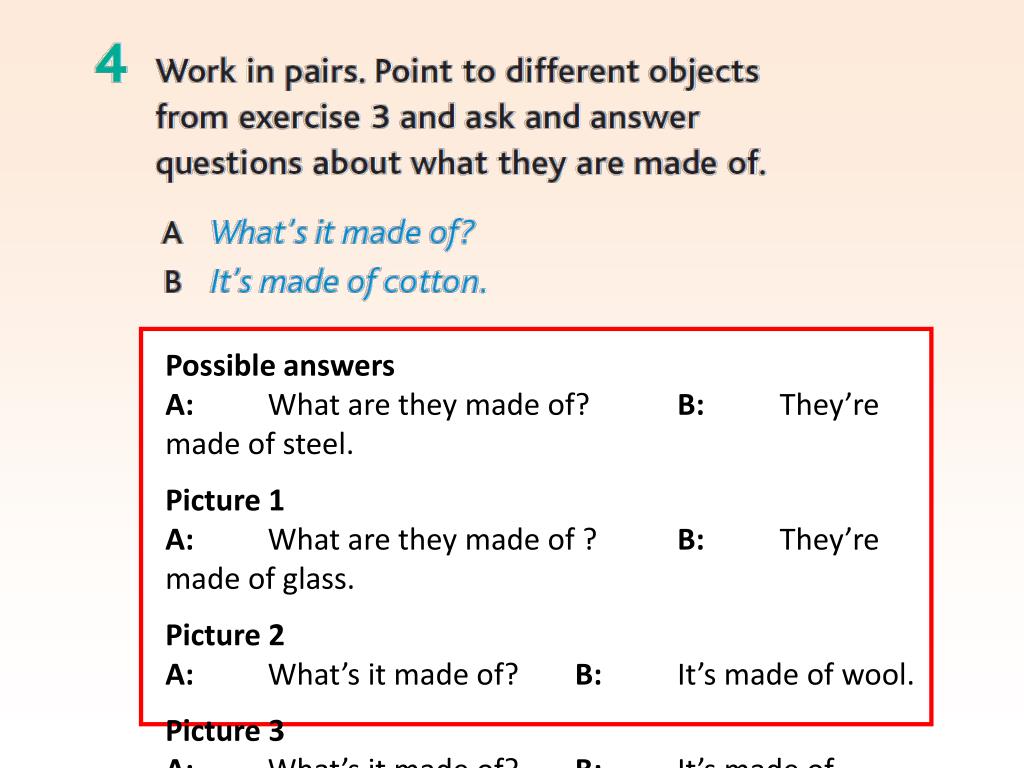
Task: Click the 'B:' label in the Picture 2 line
Action: coord(588,675)
